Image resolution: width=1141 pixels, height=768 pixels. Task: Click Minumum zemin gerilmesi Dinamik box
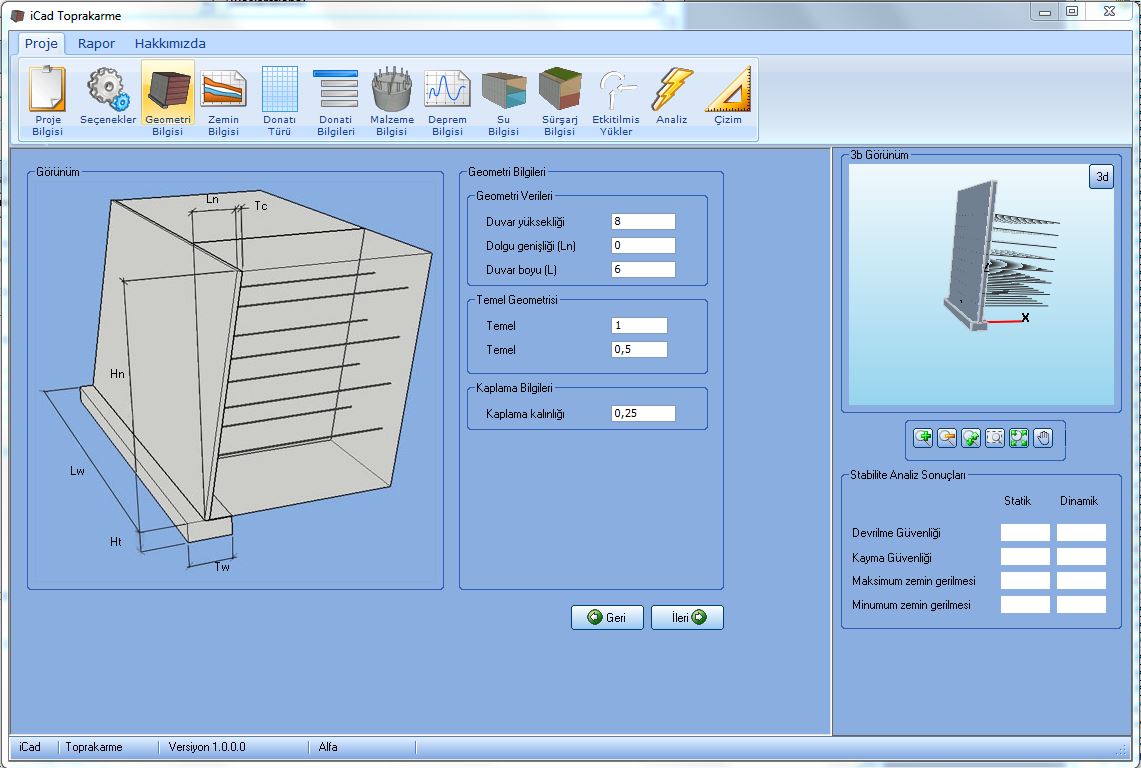tap(1081, 604)
